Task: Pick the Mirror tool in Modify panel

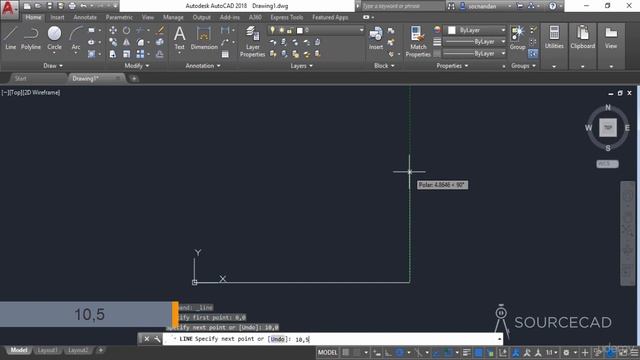Action: [127, 42]
